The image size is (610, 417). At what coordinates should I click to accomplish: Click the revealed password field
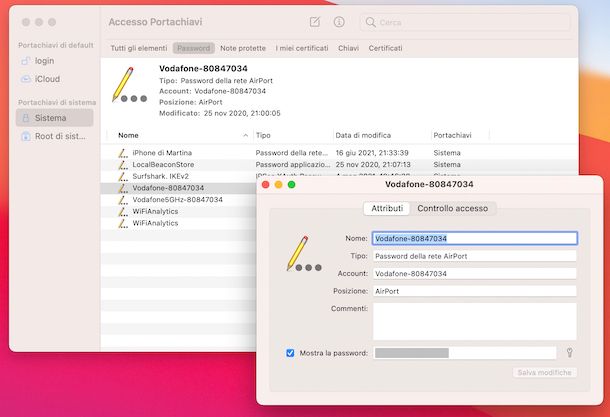click(465, 353)
